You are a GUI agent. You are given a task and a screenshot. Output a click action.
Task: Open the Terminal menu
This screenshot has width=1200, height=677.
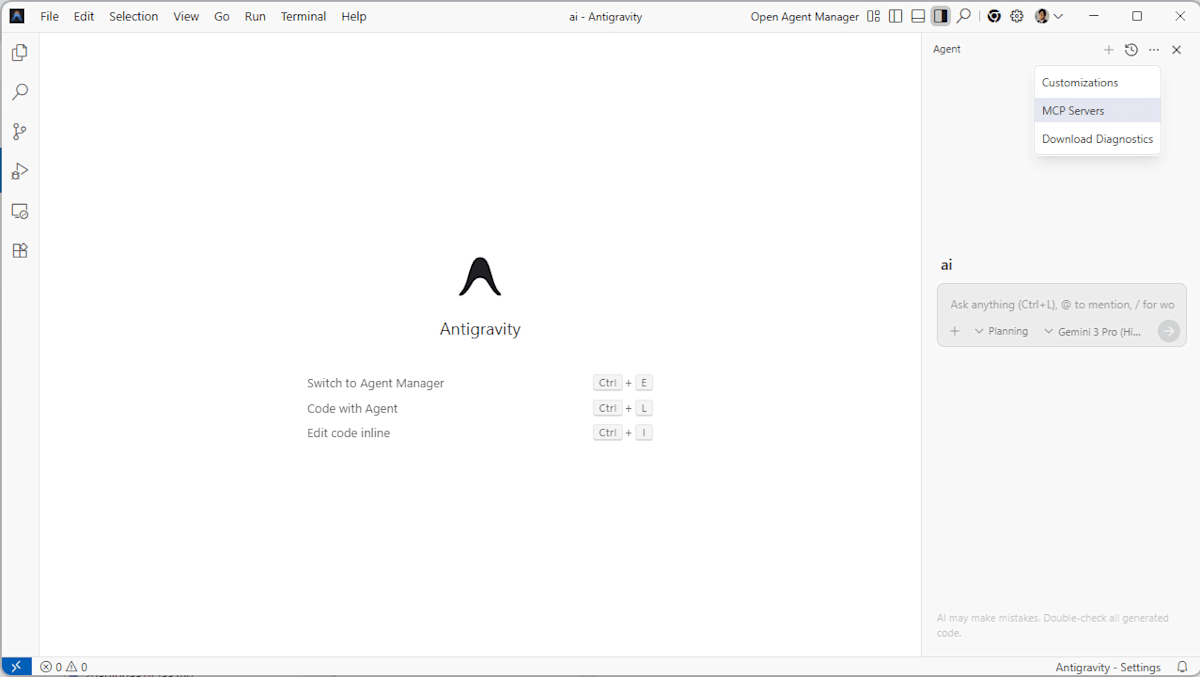[303, 16]
